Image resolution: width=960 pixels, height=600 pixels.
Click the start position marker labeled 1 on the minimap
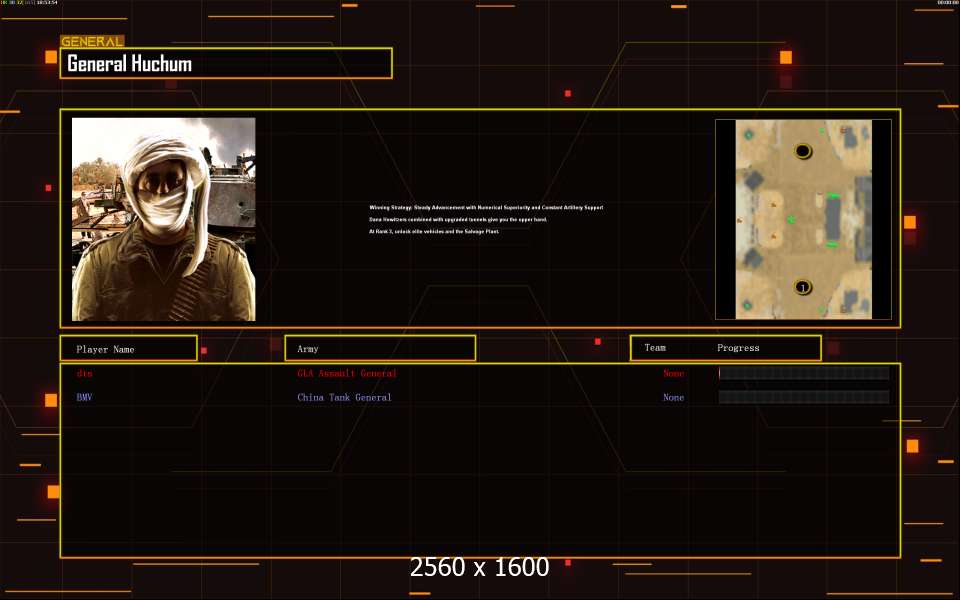tap(803, 287)
